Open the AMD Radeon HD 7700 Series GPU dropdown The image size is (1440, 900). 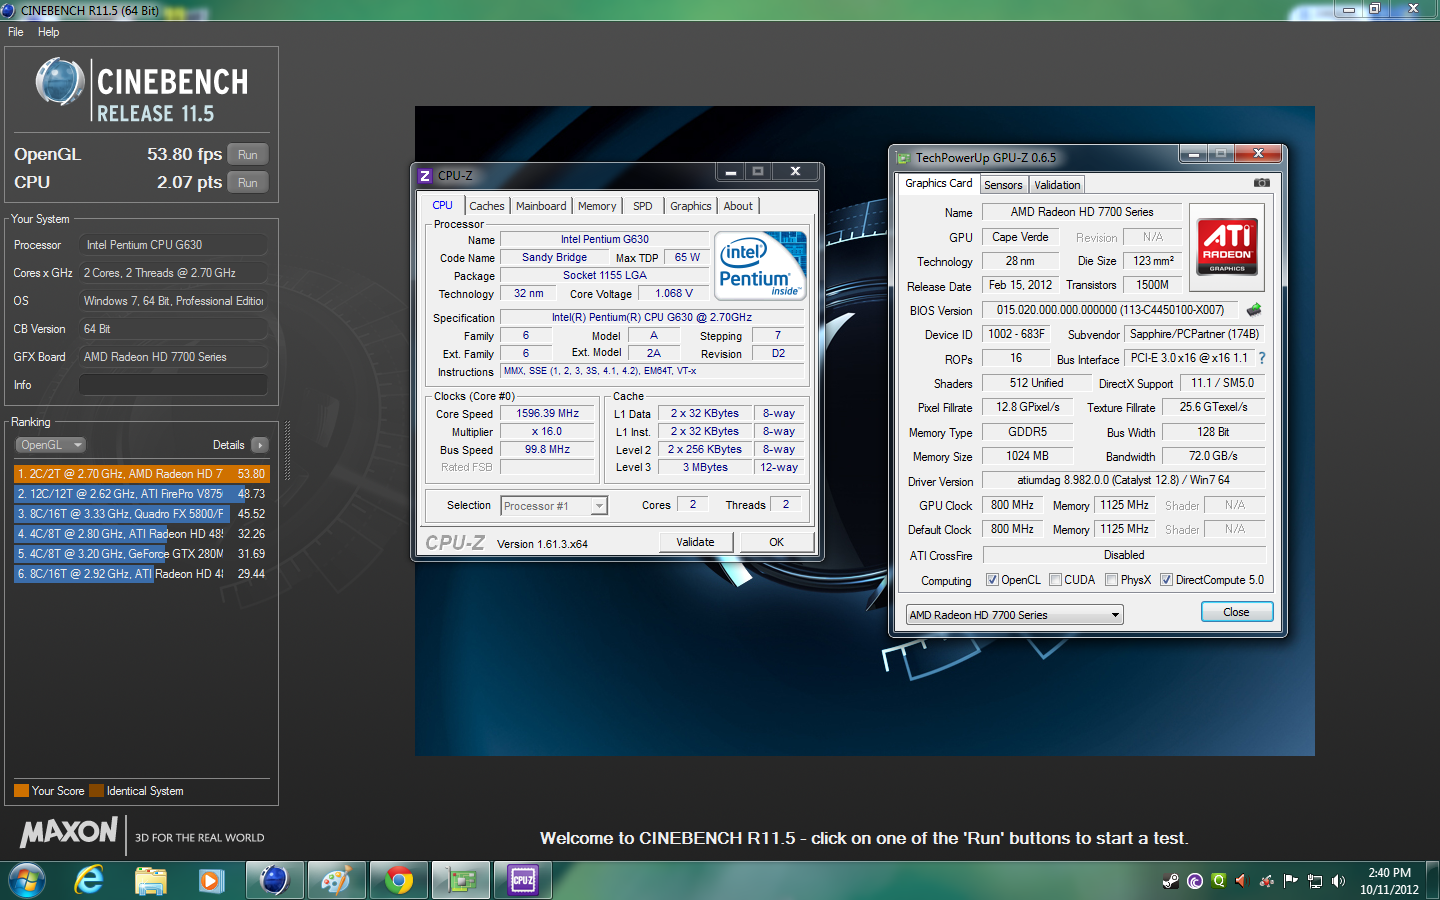point(1014,615)
